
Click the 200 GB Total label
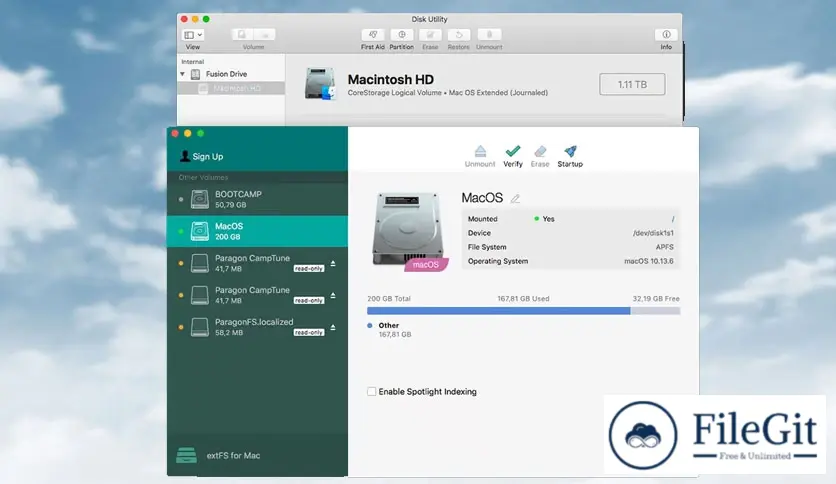click(389, 299)
